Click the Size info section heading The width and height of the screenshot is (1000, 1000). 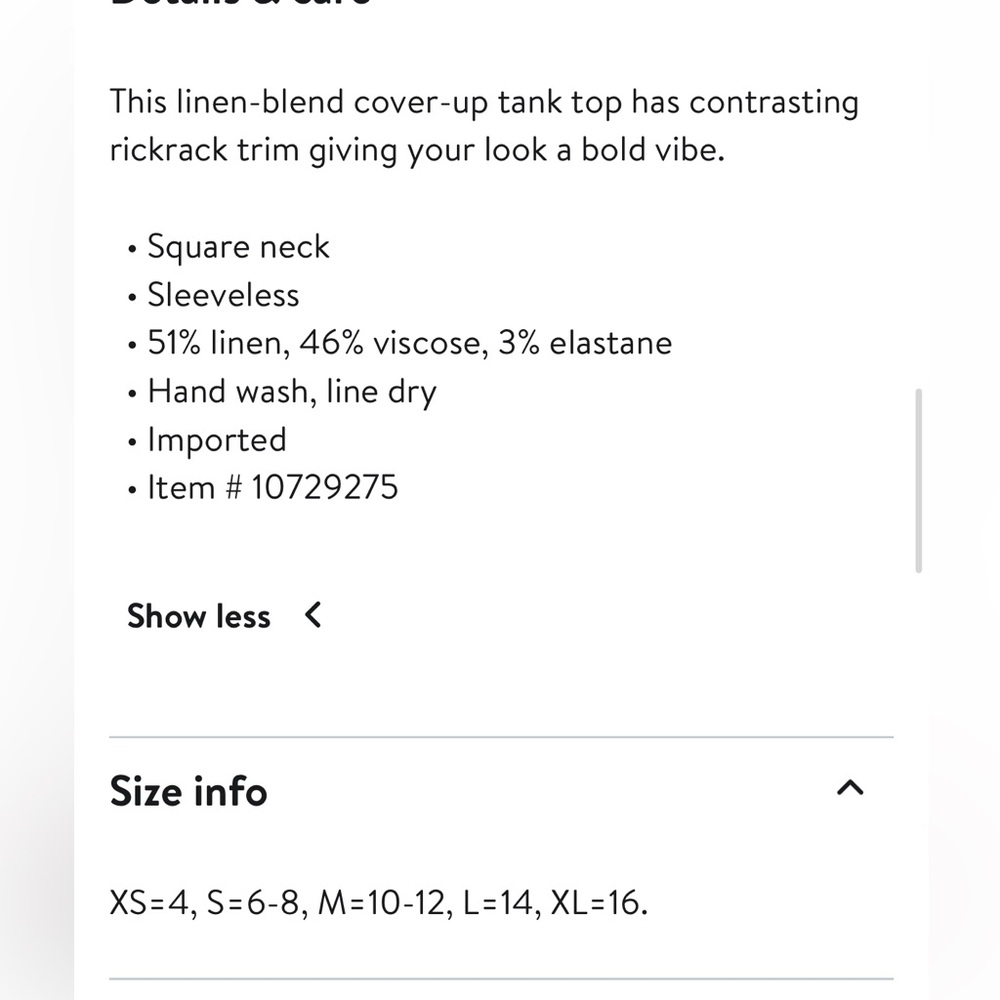[x=188, y=791]
